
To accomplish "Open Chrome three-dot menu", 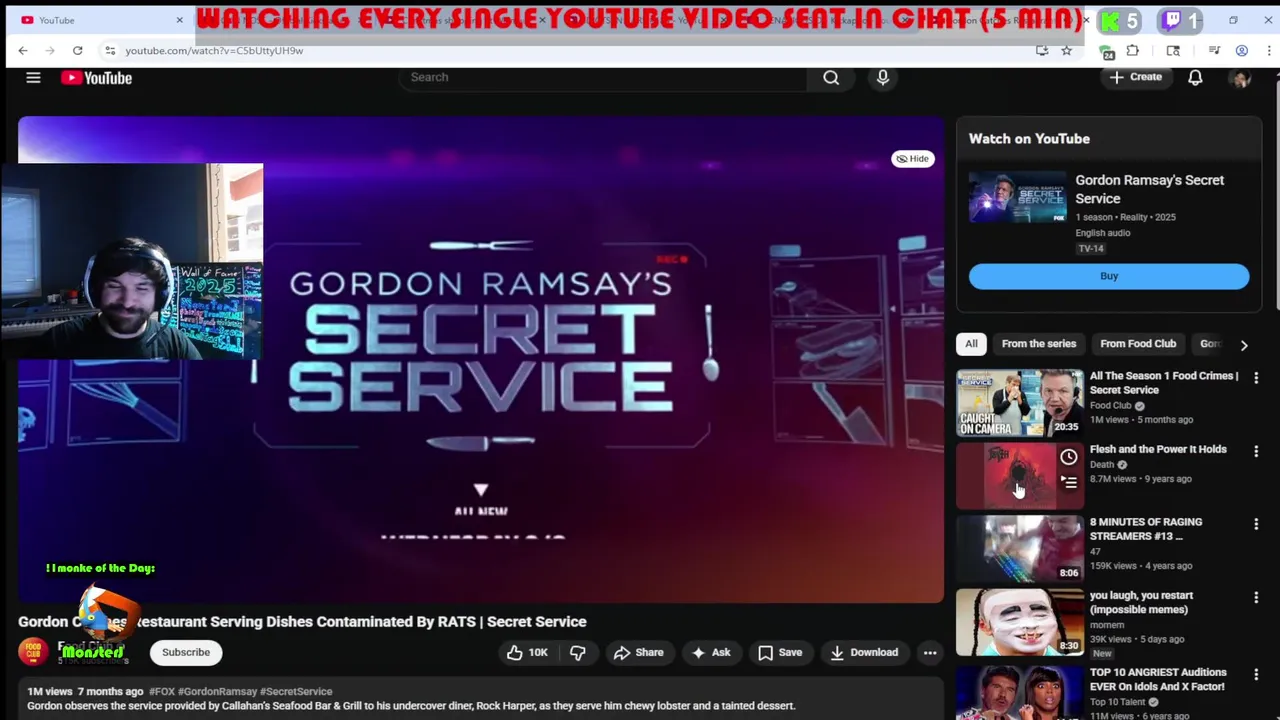I will (1268, 50).
